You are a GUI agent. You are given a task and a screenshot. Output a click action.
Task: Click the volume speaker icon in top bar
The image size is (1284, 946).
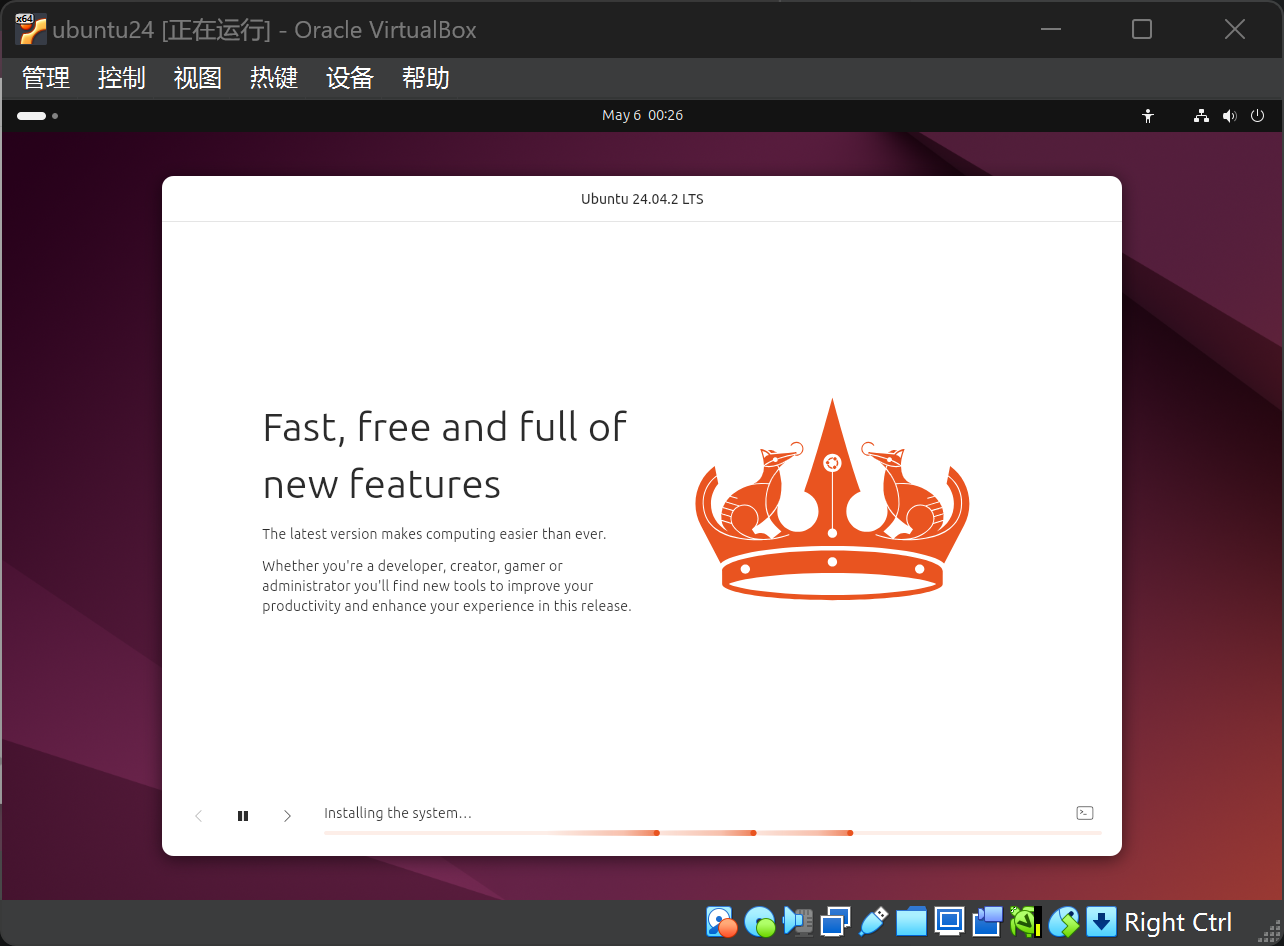[1229, 116]
